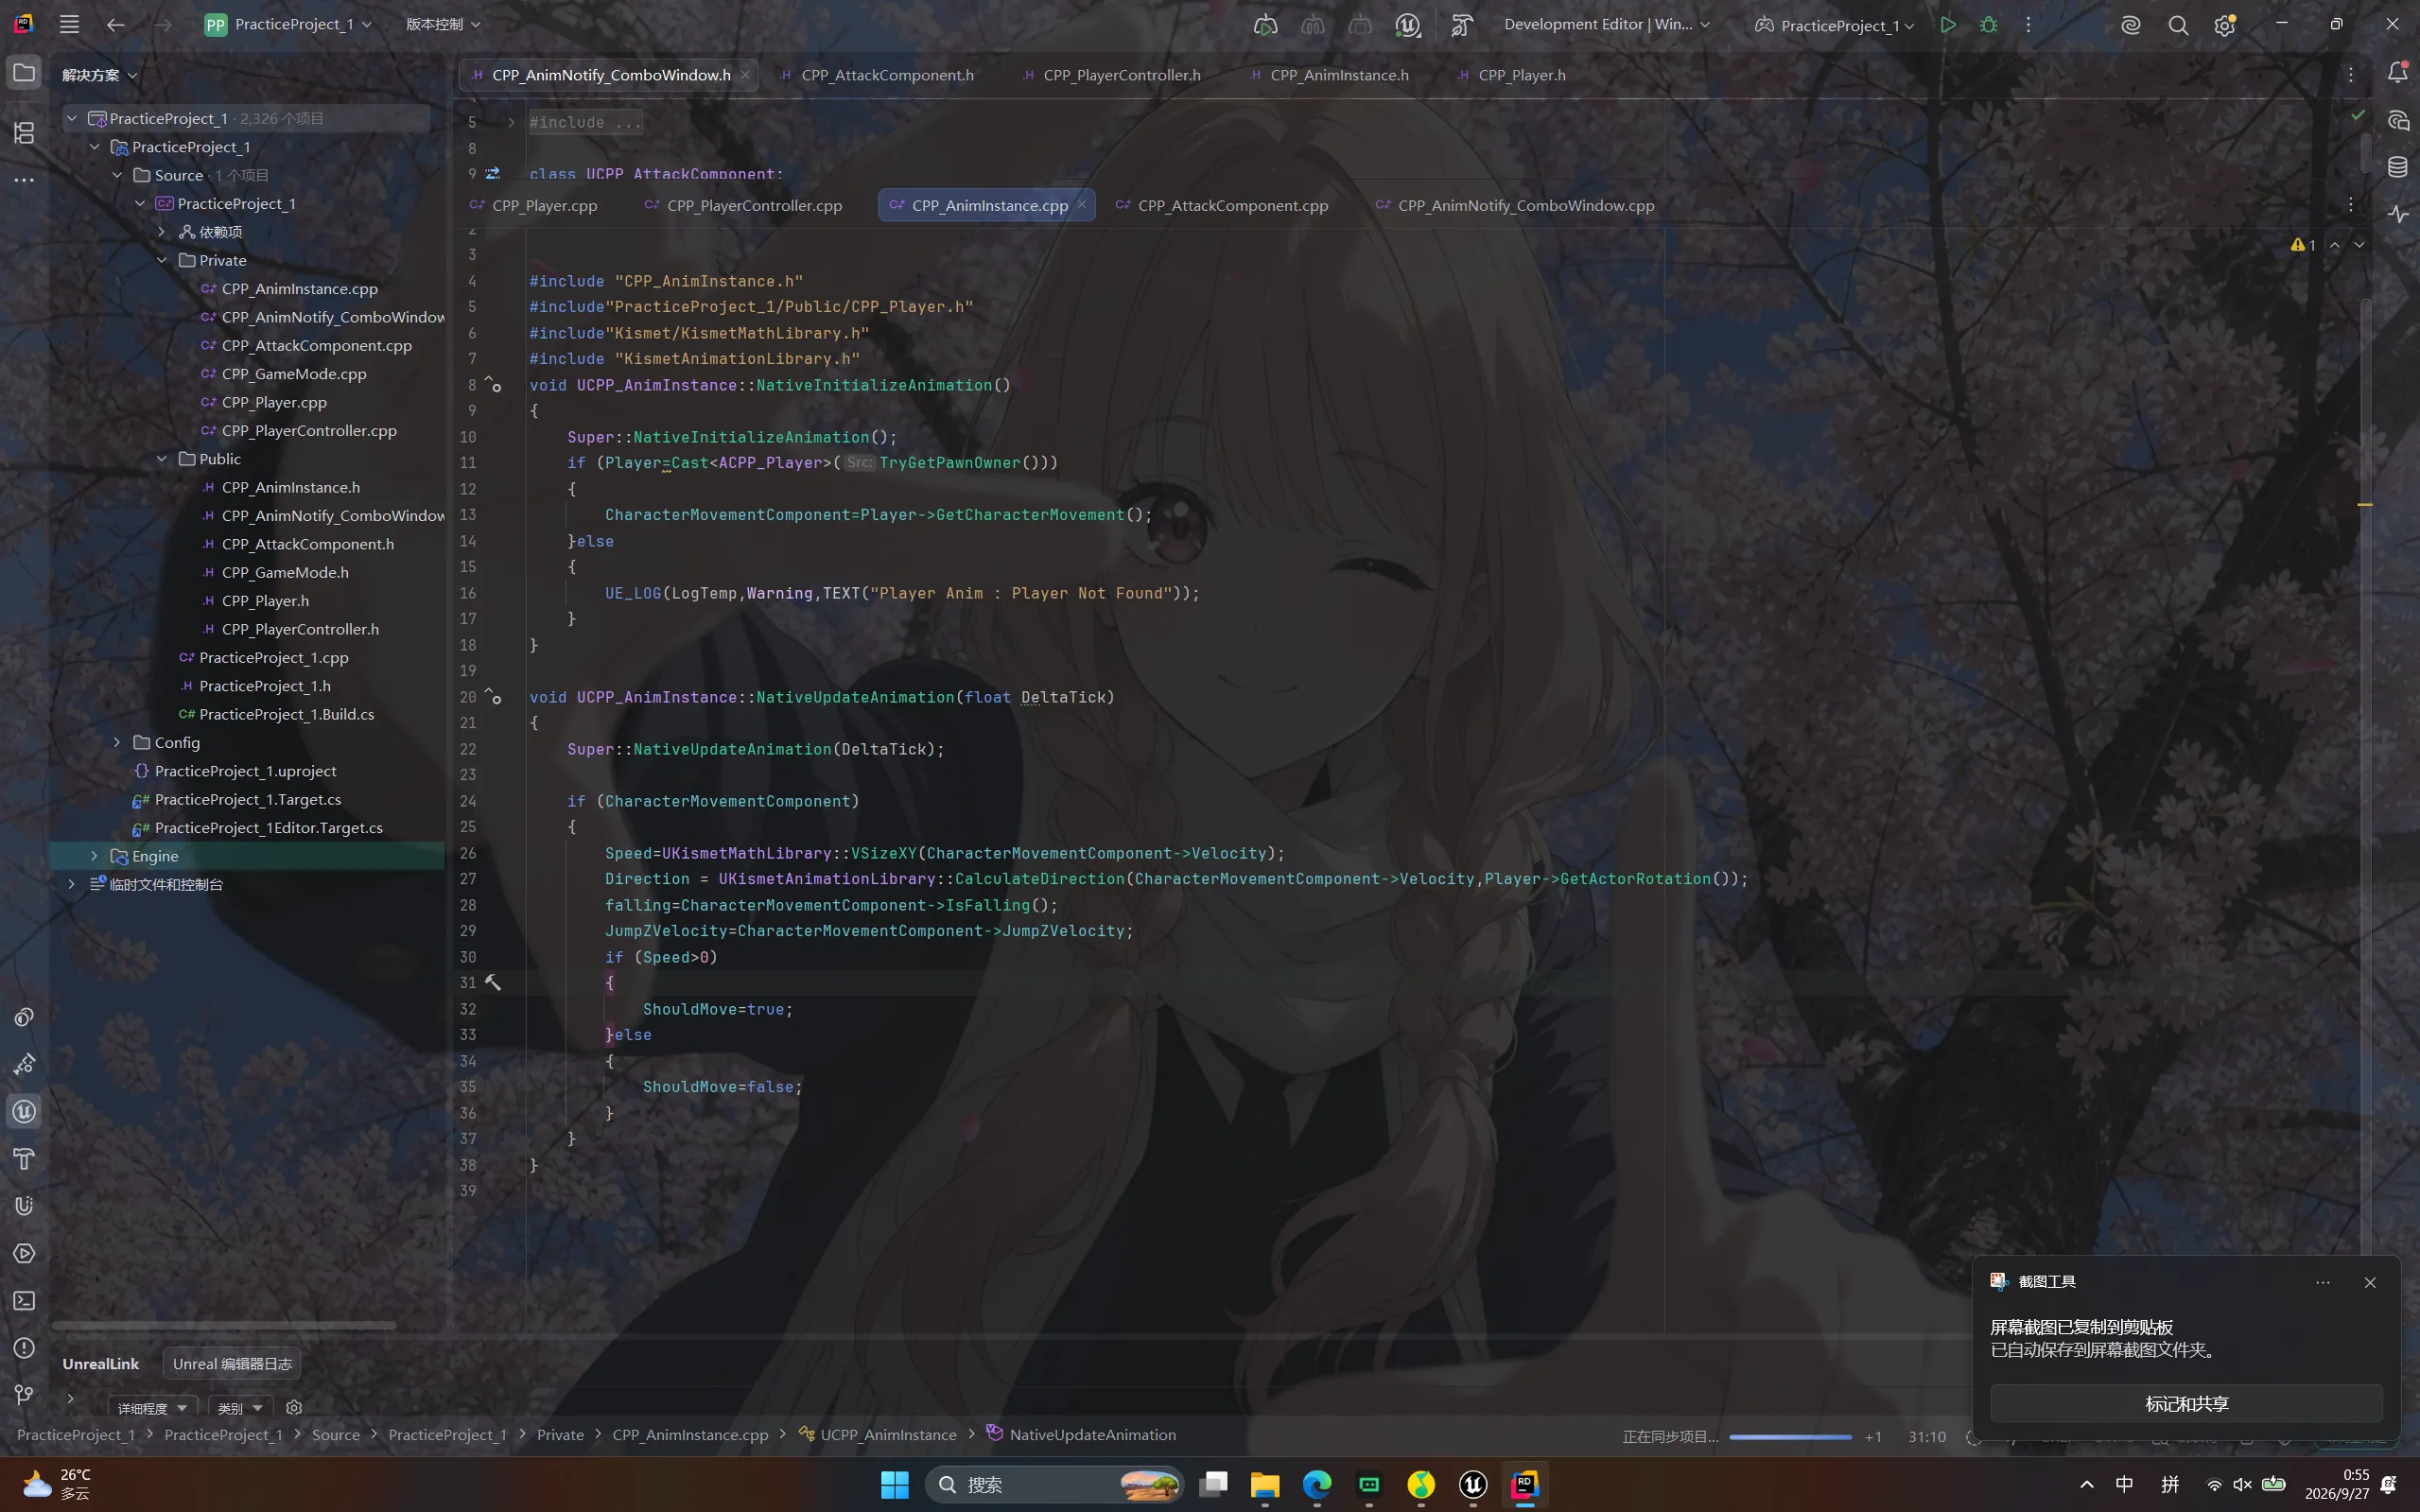This screenshot has height=1512, width=2420.
Task: Open the 解决方案 view dropdown
Action: (99, 75)
